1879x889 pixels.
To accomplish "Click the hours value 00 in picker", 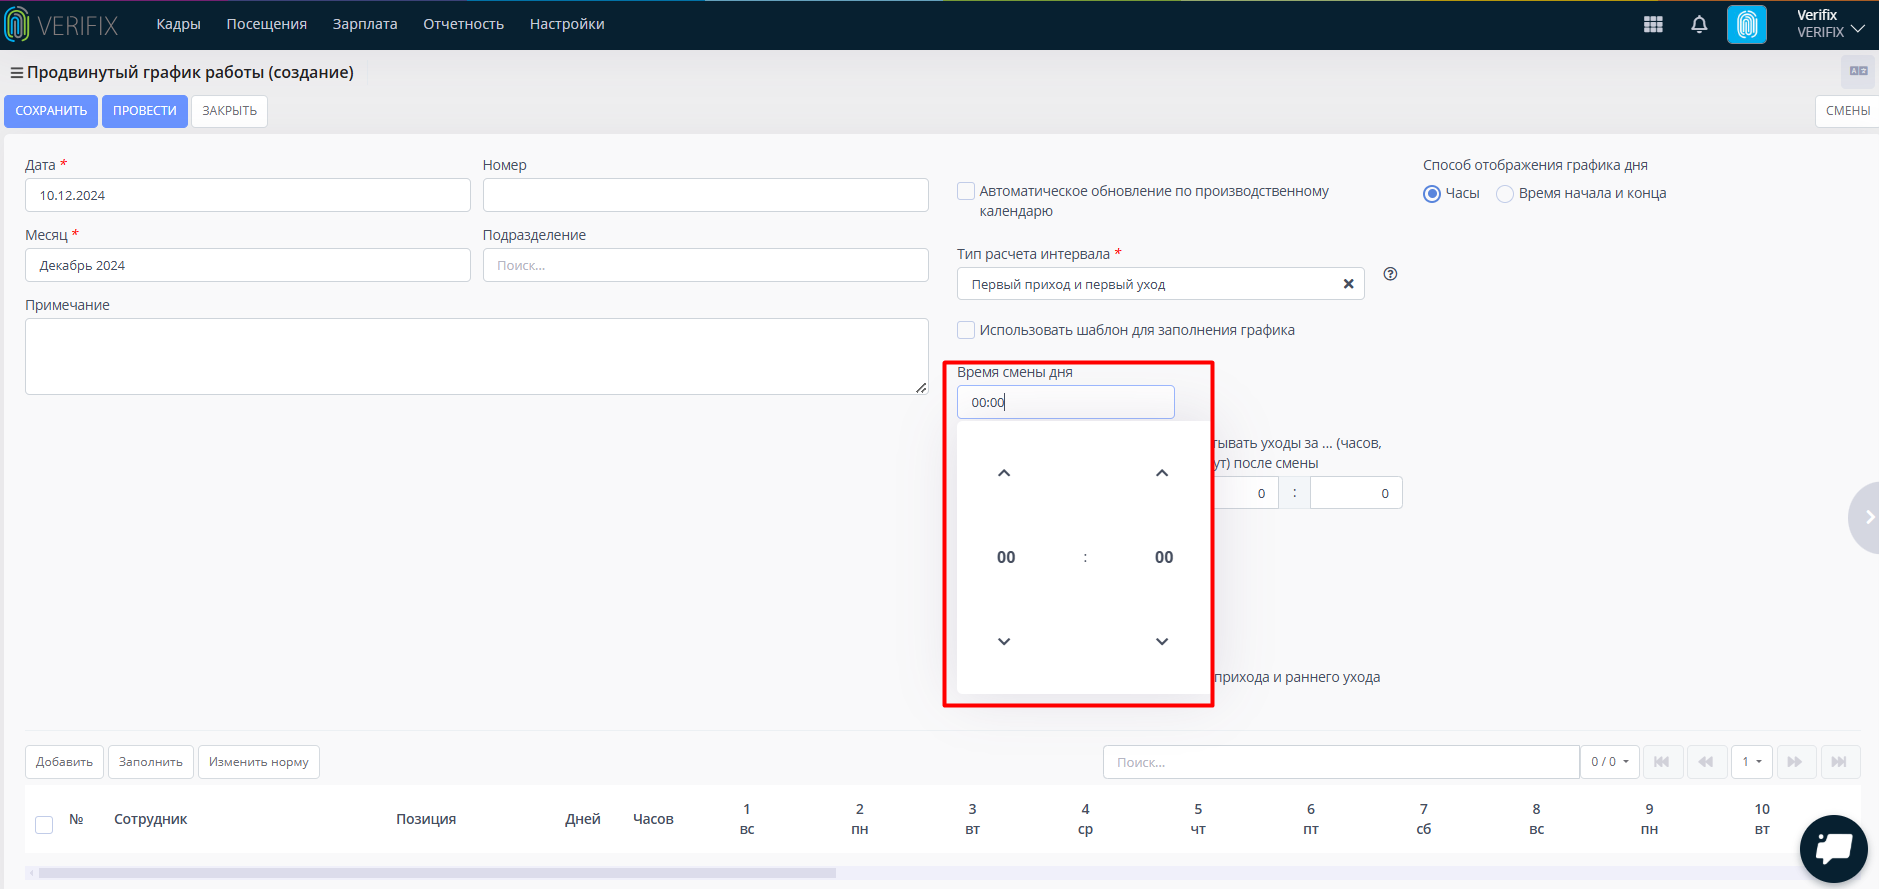I will [x=1006, y=558].
